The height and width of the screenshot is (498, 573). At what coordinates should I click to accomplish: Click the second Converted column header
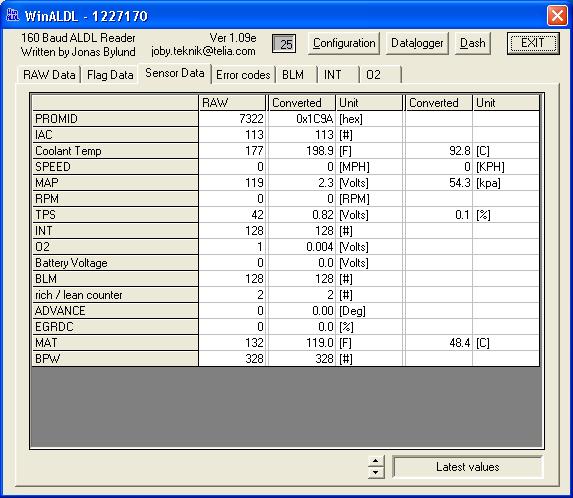pos(439,103)
